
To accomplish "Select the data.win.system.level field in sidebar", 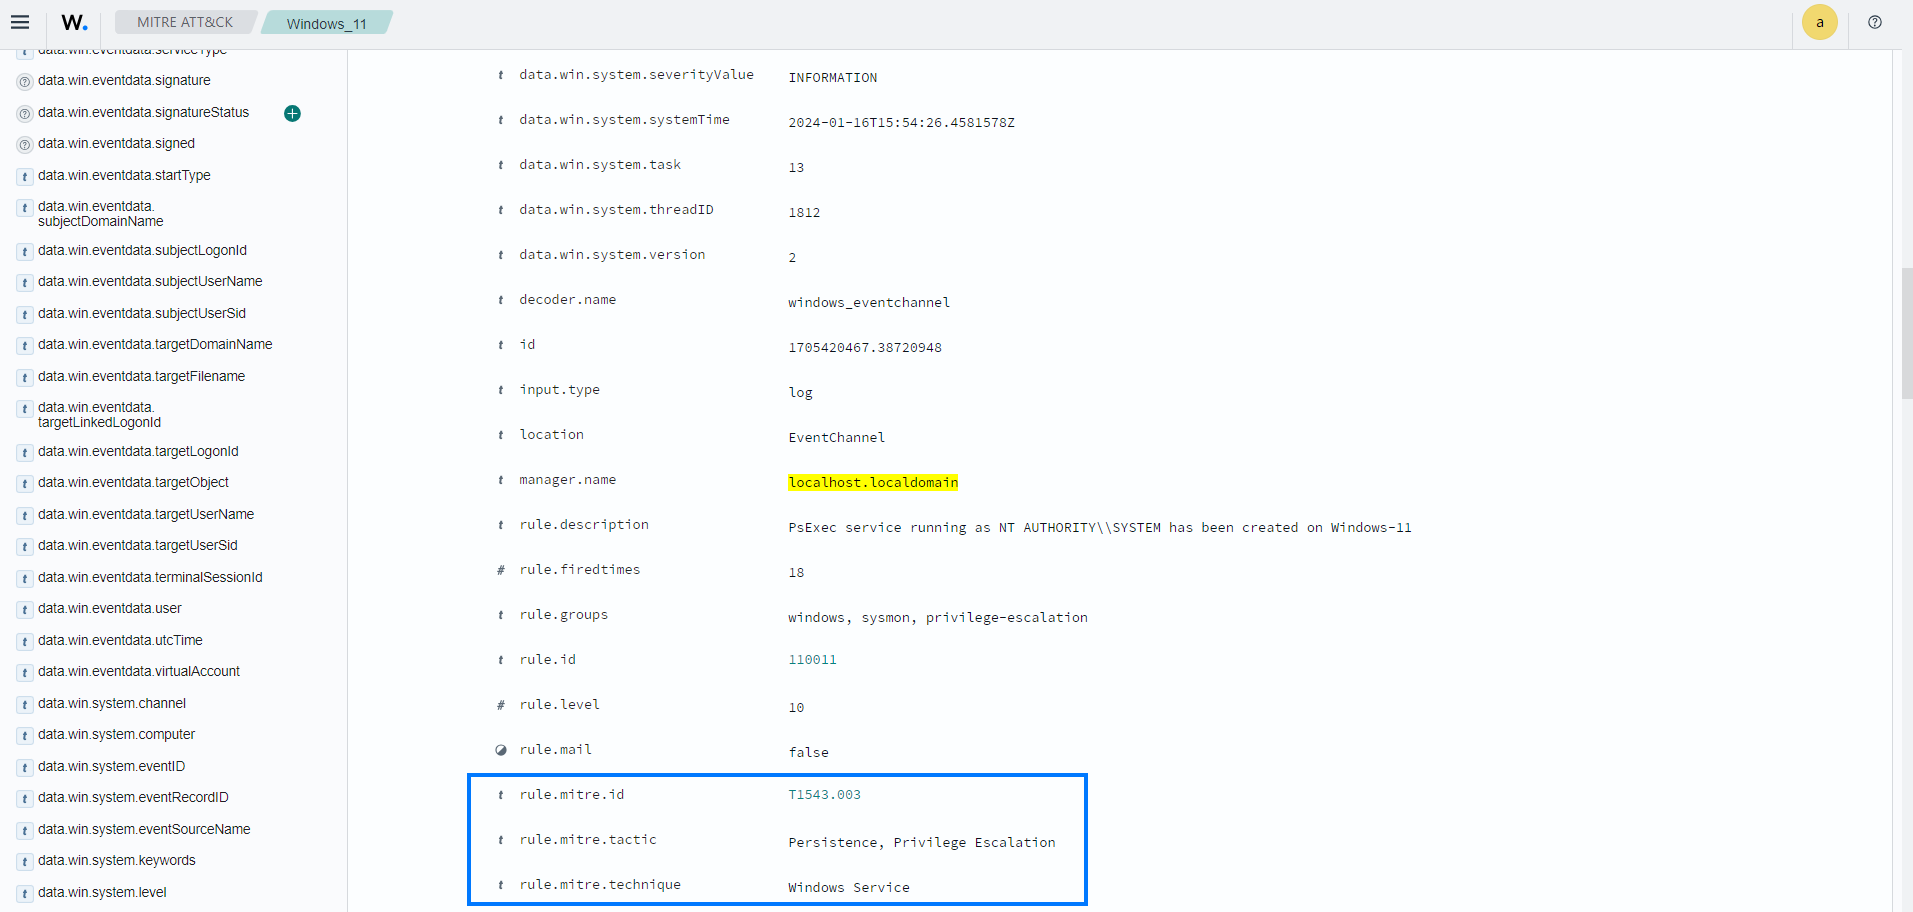I will tap(102, 892).
